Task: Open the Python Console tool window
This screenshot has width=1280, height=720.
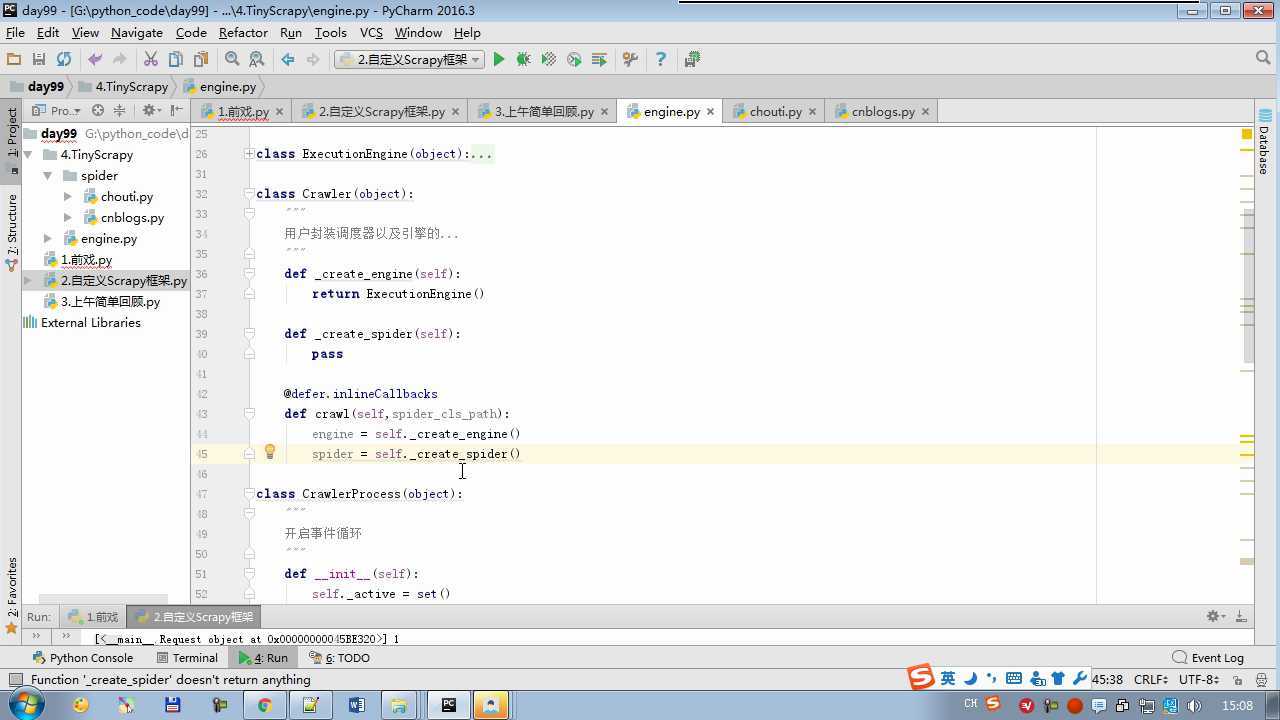Action: tap(83, 658)
